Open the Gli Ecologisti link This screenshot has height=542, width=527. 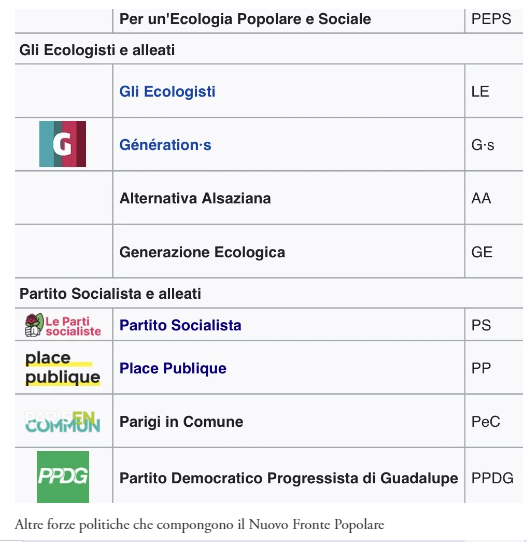pos(167,92)
